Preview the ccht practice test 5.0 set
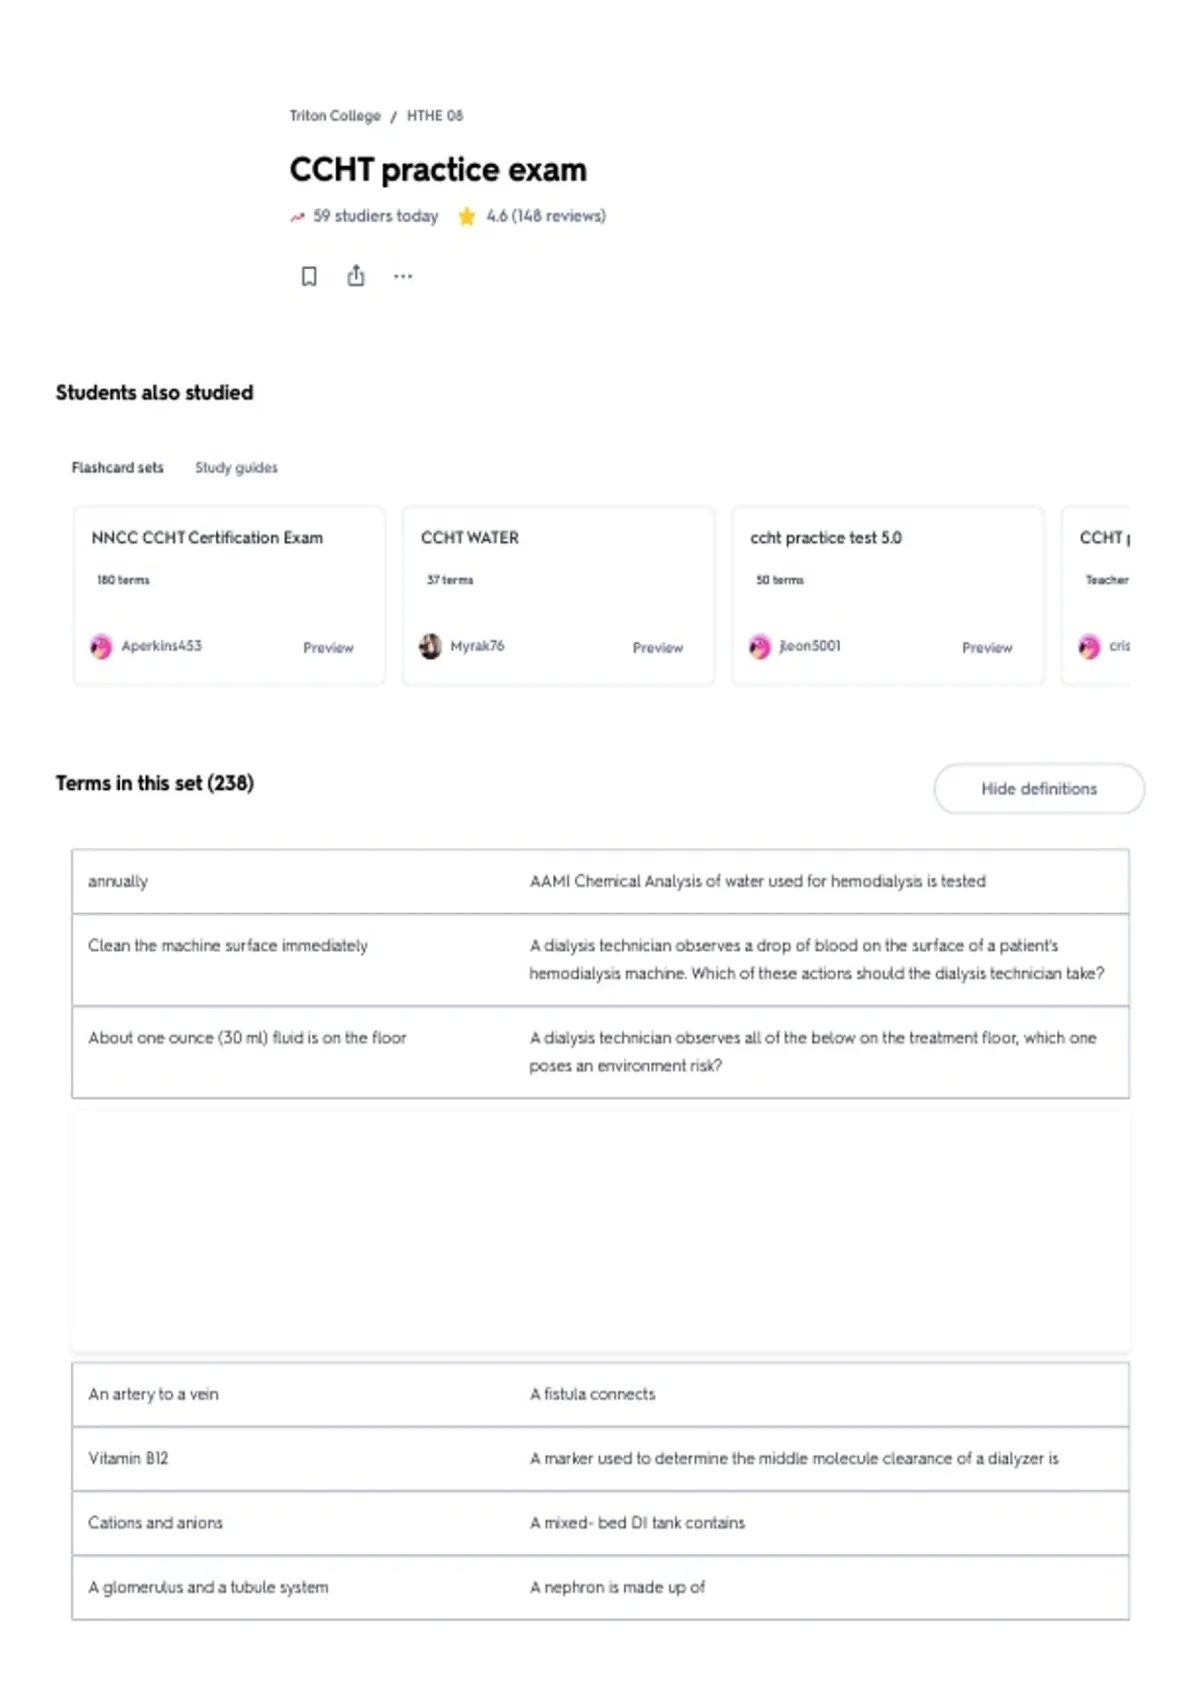1200x1700 pixels. click(987, 648)
